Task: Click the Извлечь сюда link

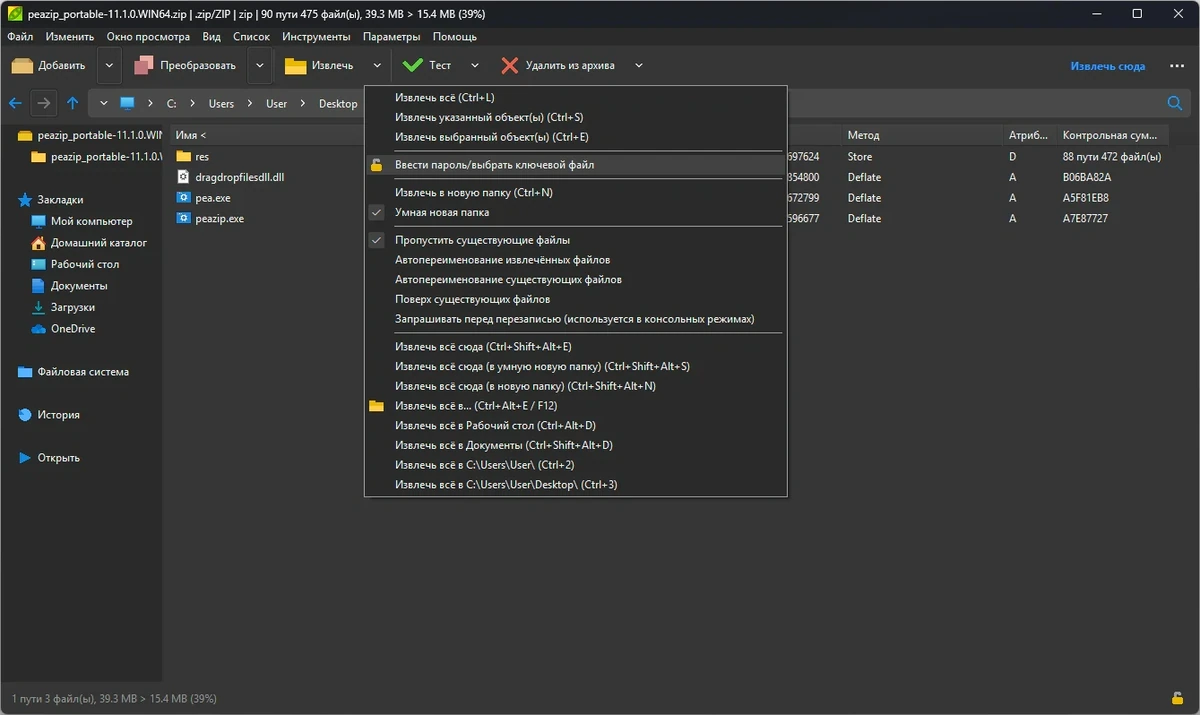Action: [1108, 66]
